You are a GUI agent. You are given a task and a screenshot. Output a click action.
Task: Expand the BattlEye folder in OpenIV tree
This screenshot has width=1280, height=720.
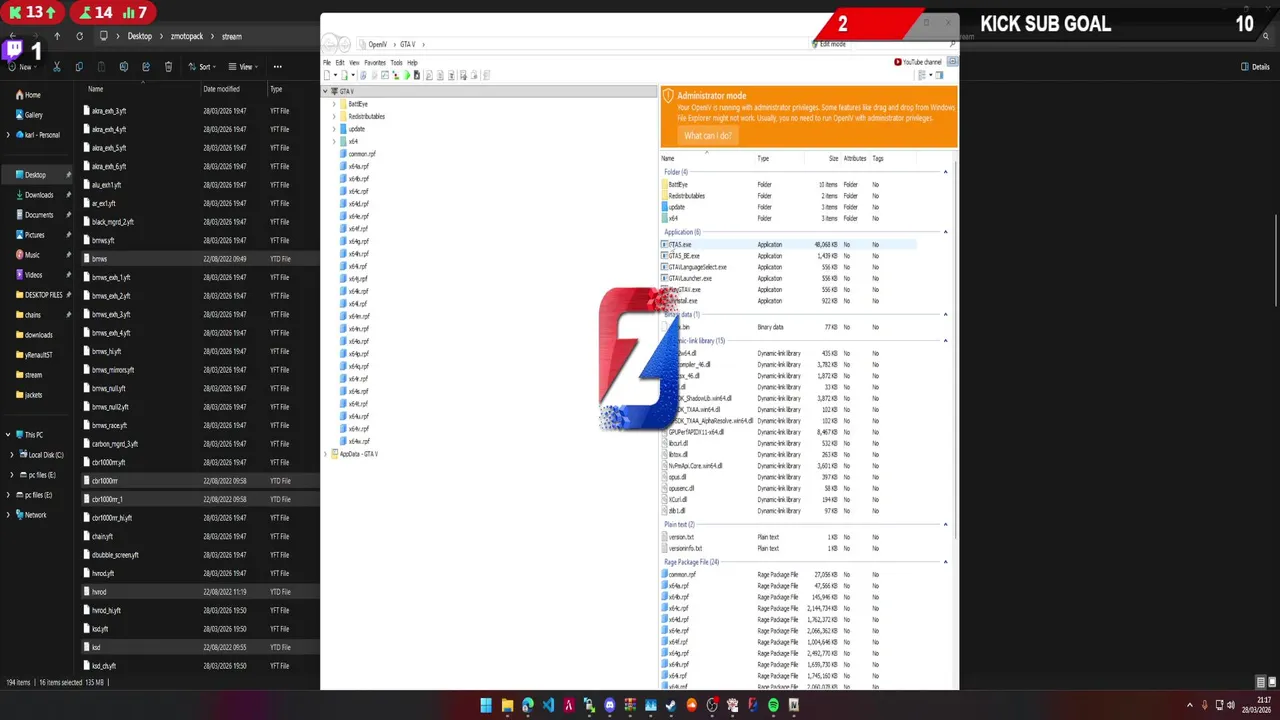(x=334, y=104)
